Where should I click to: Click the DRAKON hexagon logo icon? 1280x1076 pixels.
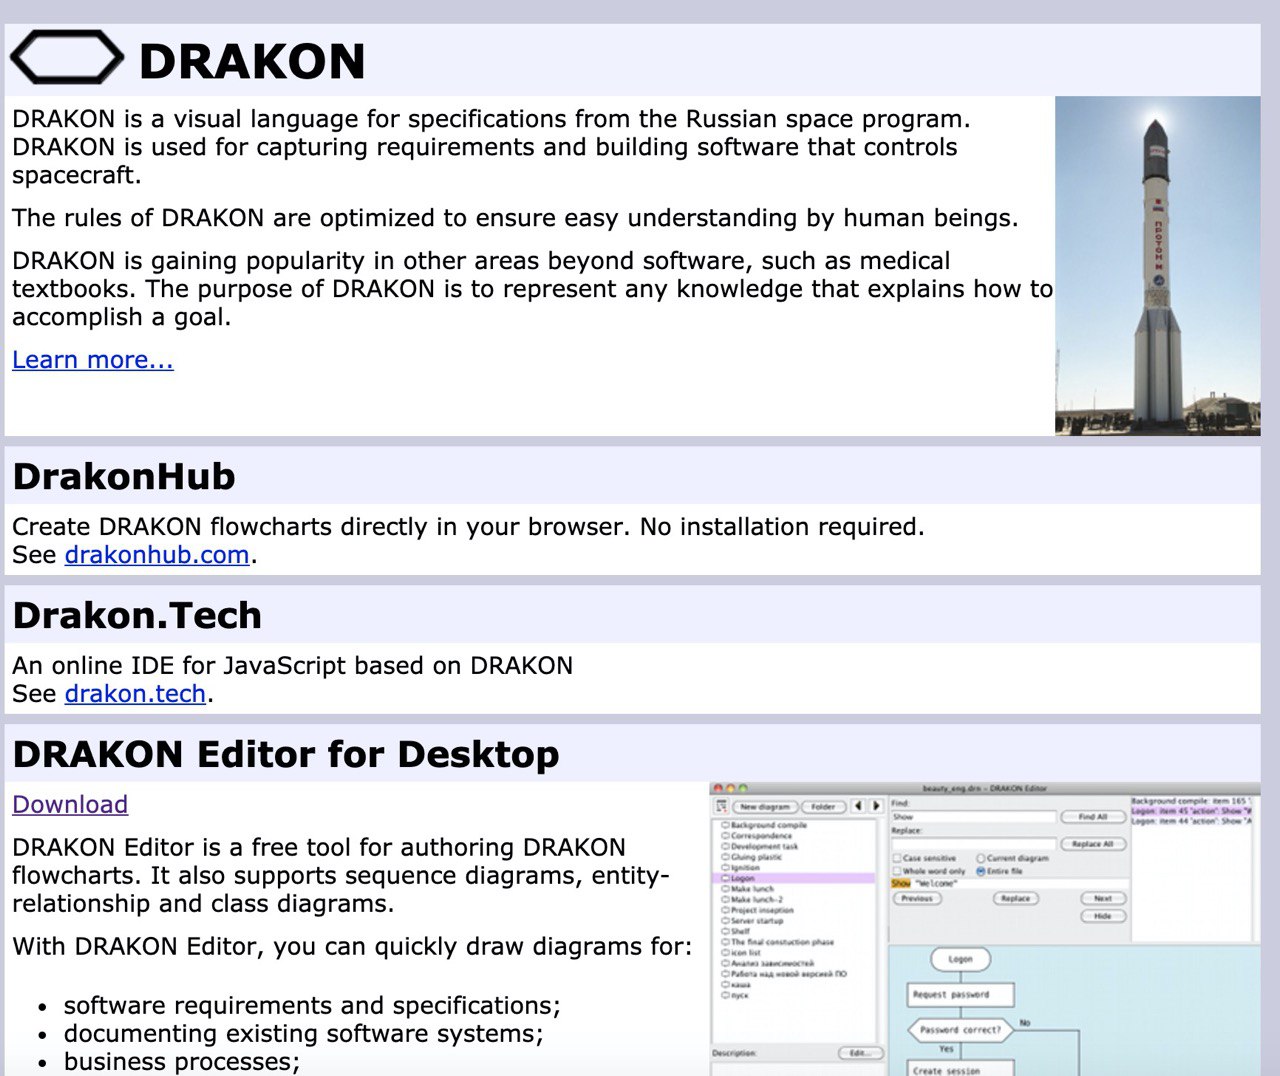click(x=67, y=58)
